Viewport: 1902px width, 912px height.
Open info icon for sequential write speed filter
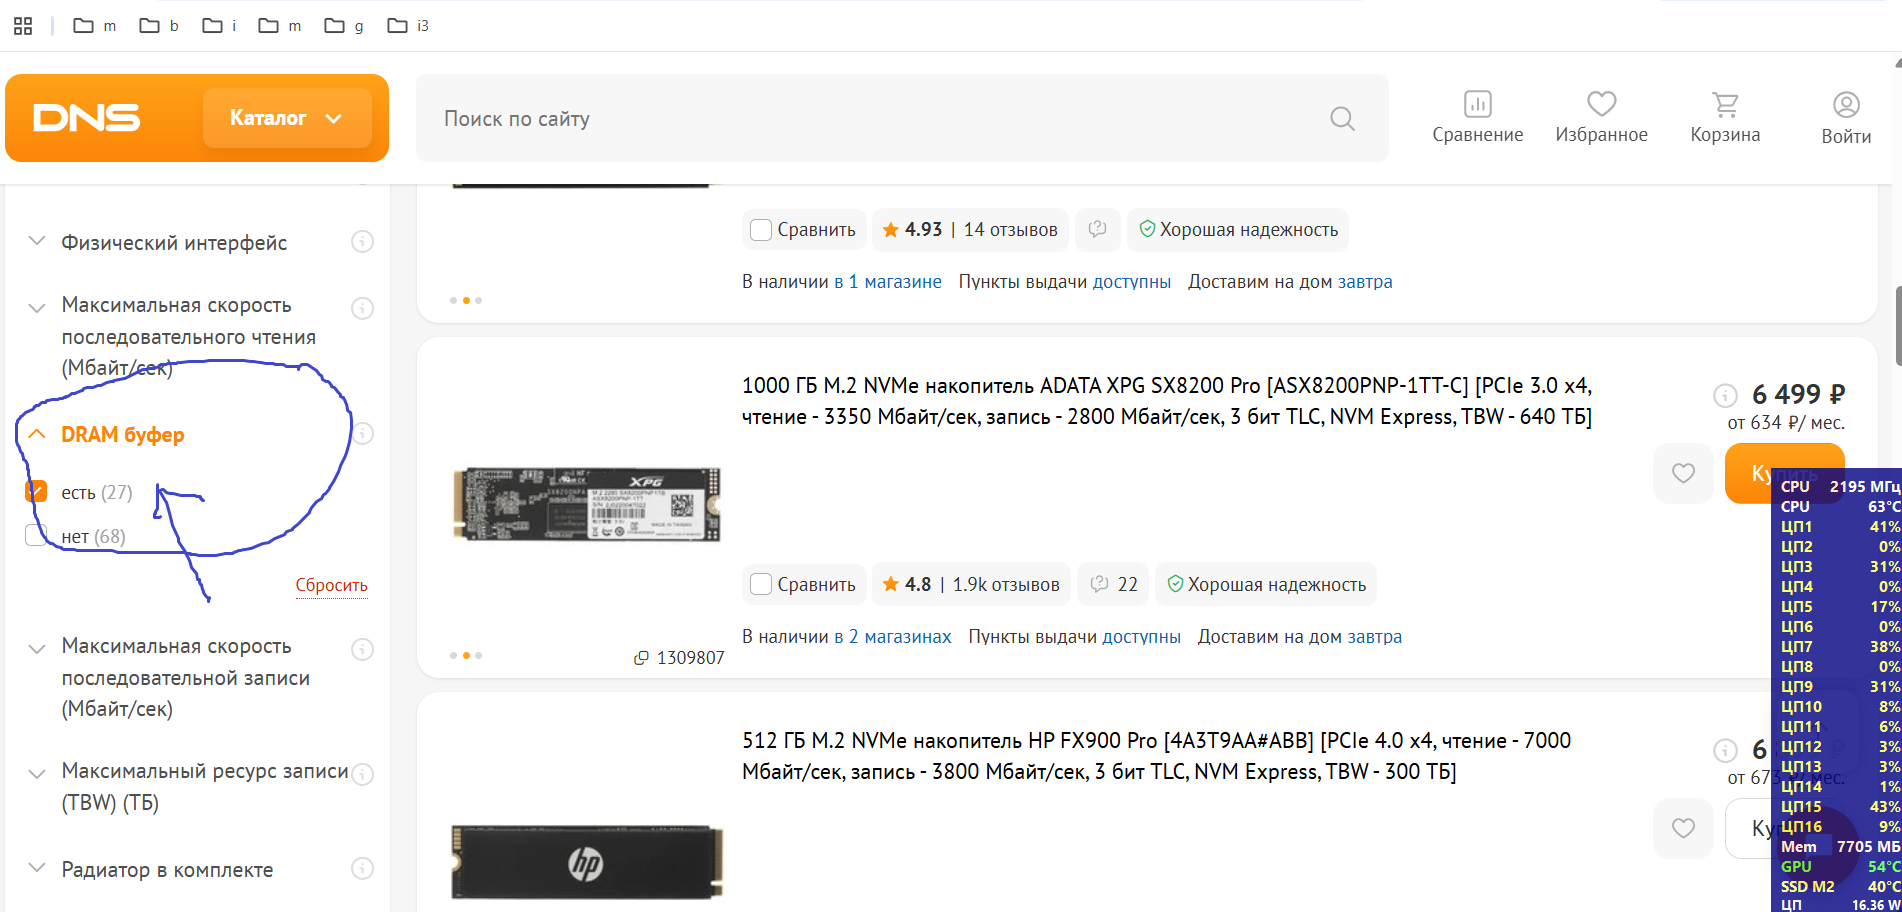(x=363, y=649)
